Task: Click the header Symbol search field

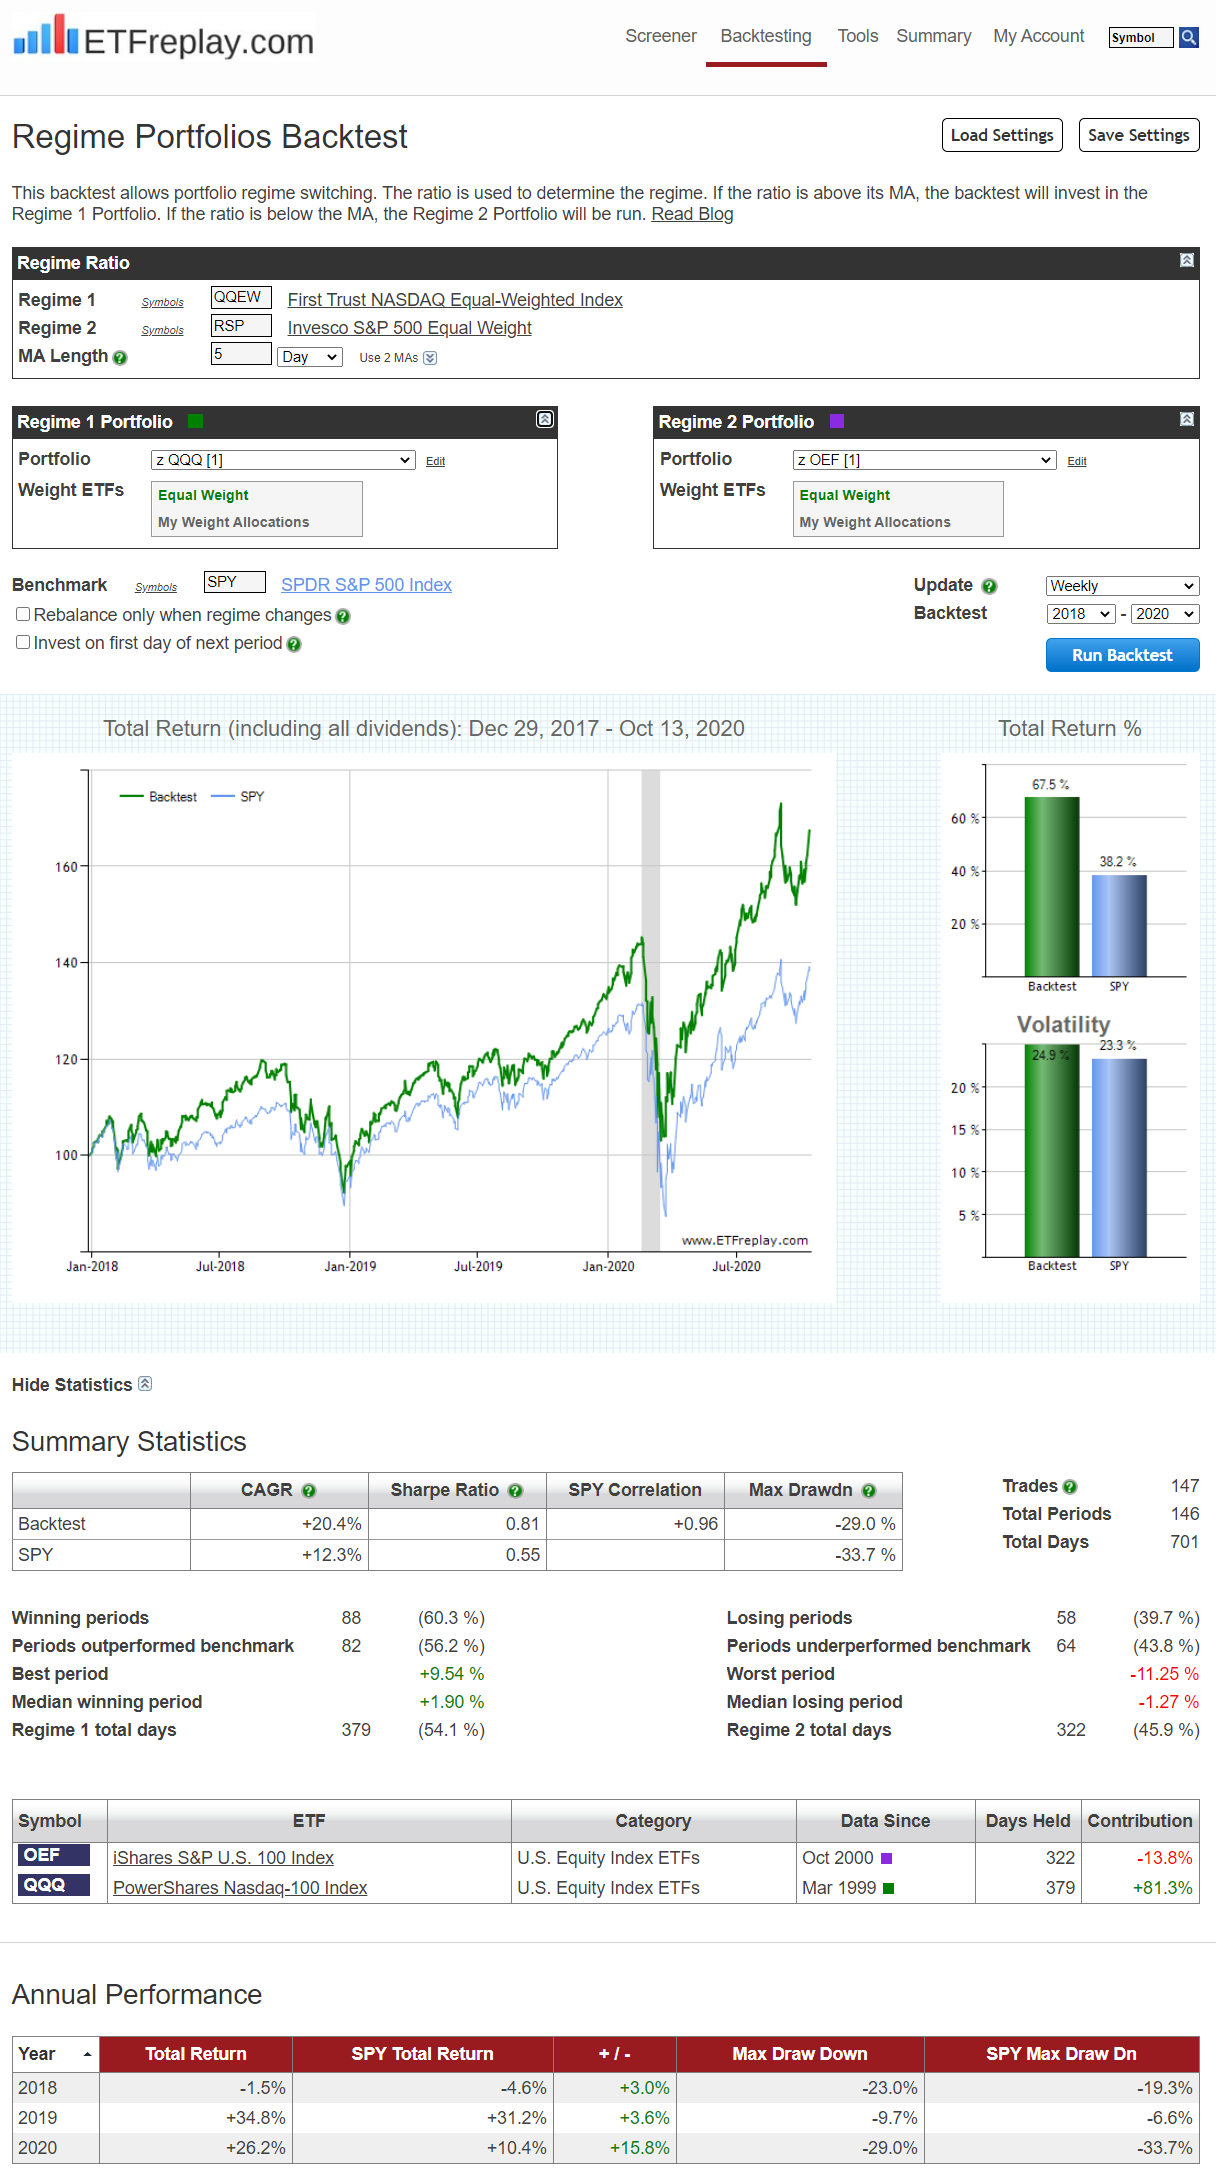Action: click(x=1141, y=37)
